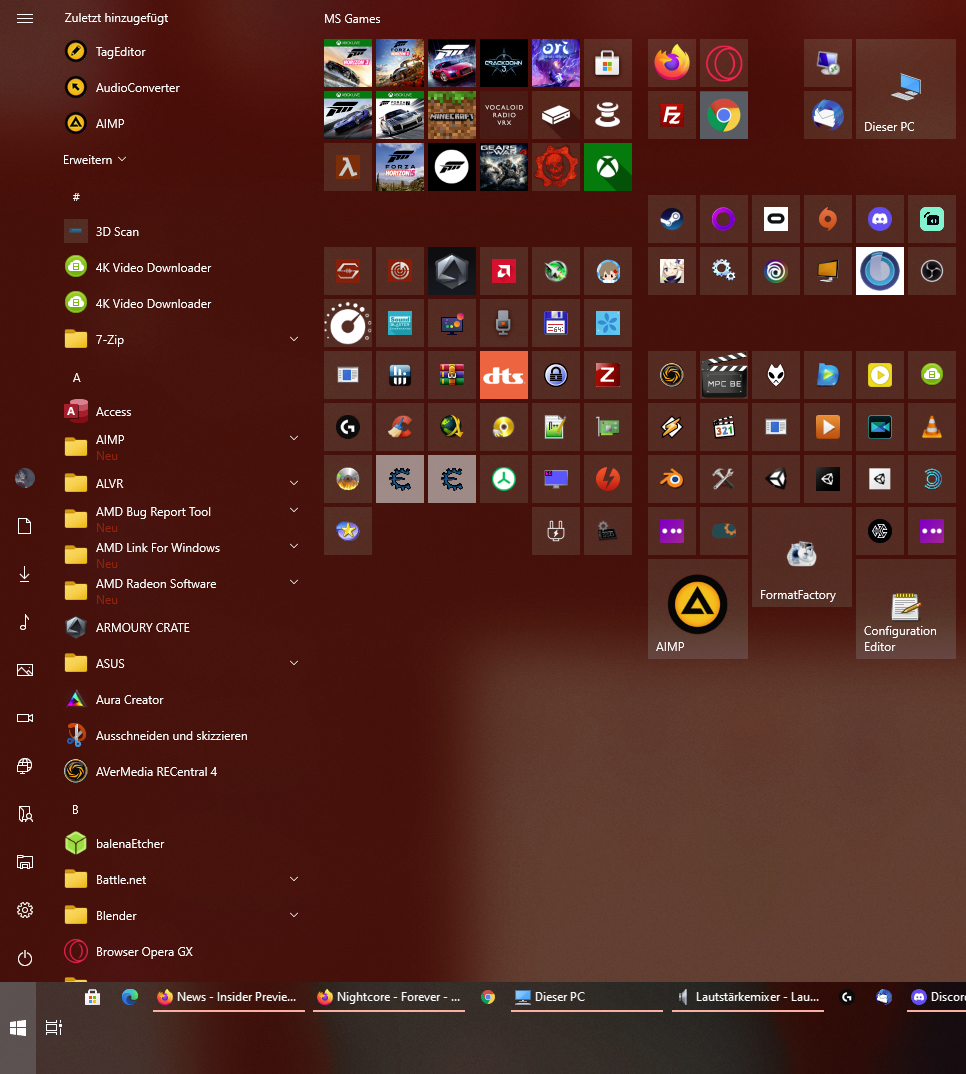Open the orange DTS tile
Viewport: 966px width, 1074px height.
point(504,375)
